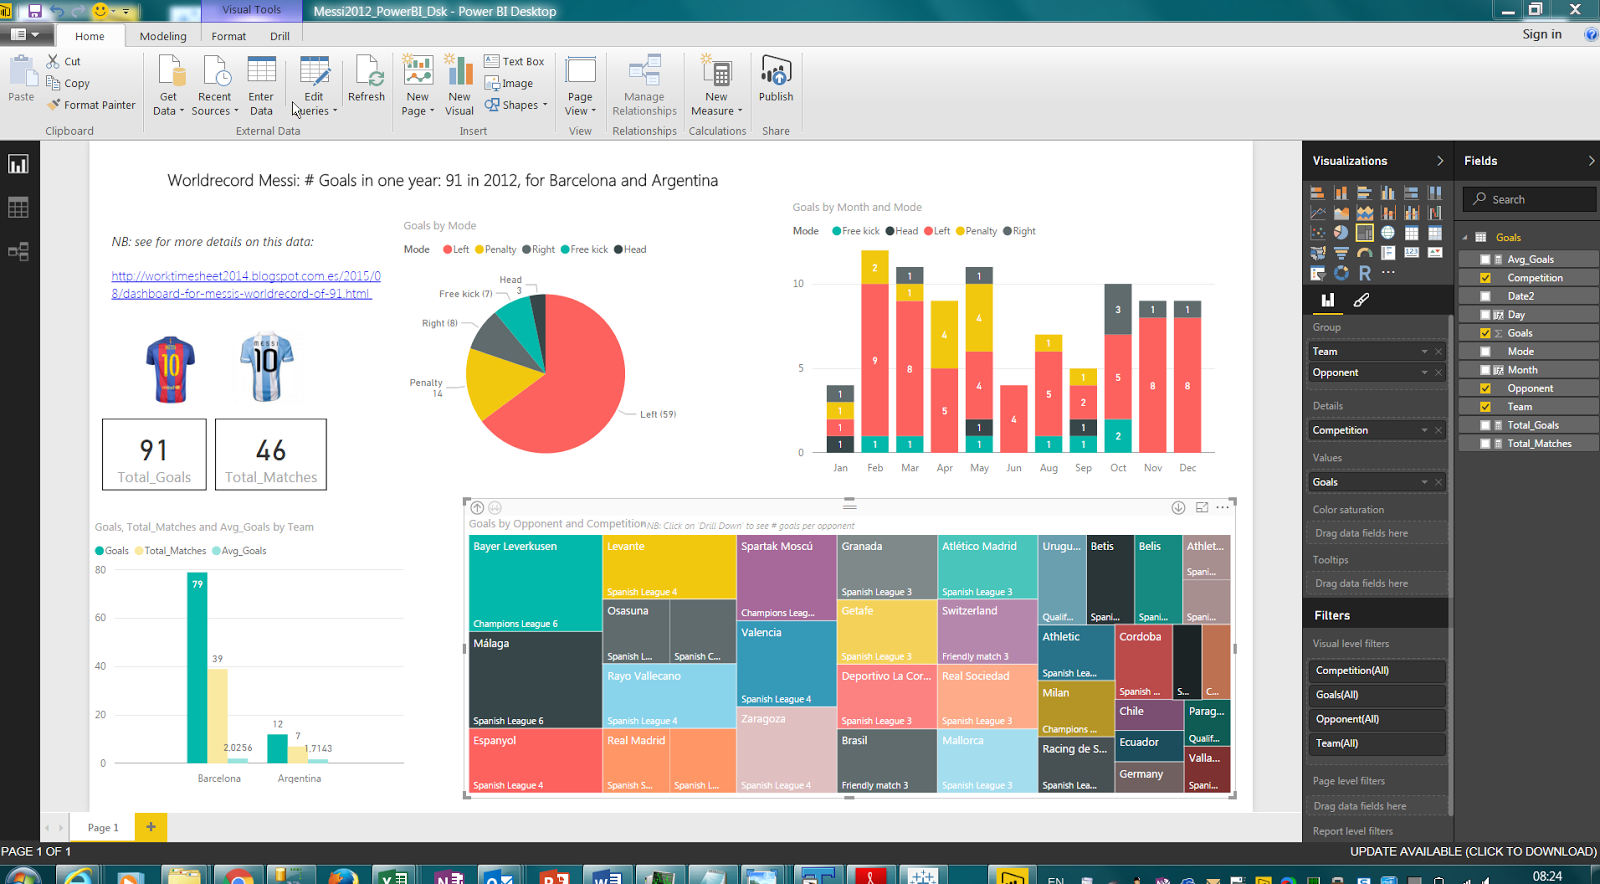Select the stacked column chart visualization
This screenshot has width=1600, height=884.
tap(1341, 192)
